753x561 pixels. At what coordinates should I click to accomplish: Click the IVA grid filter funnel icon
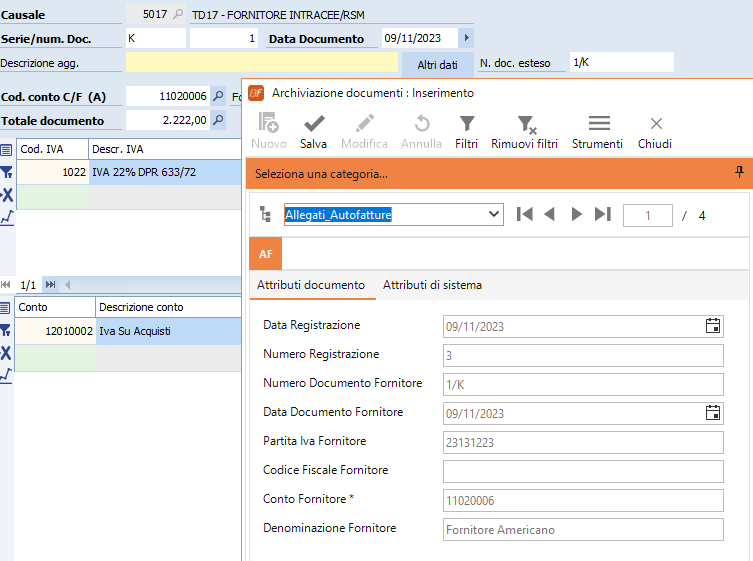click(x=6, y=172)
